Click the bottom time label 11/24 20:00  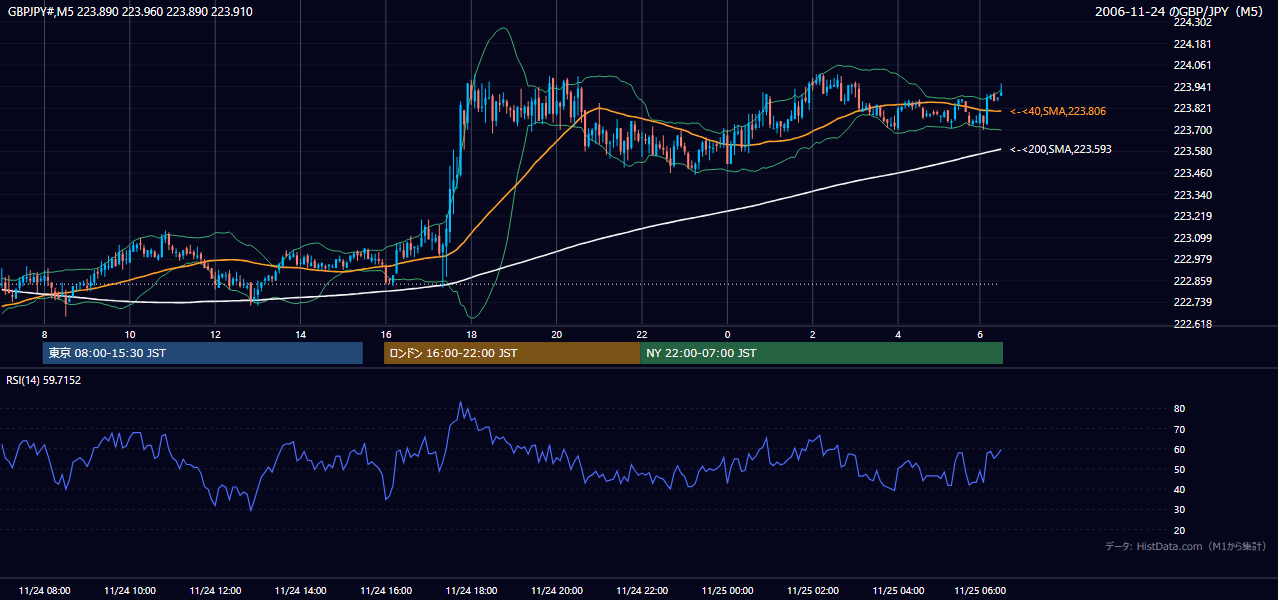pyautogui.click(x=557, y=590)
